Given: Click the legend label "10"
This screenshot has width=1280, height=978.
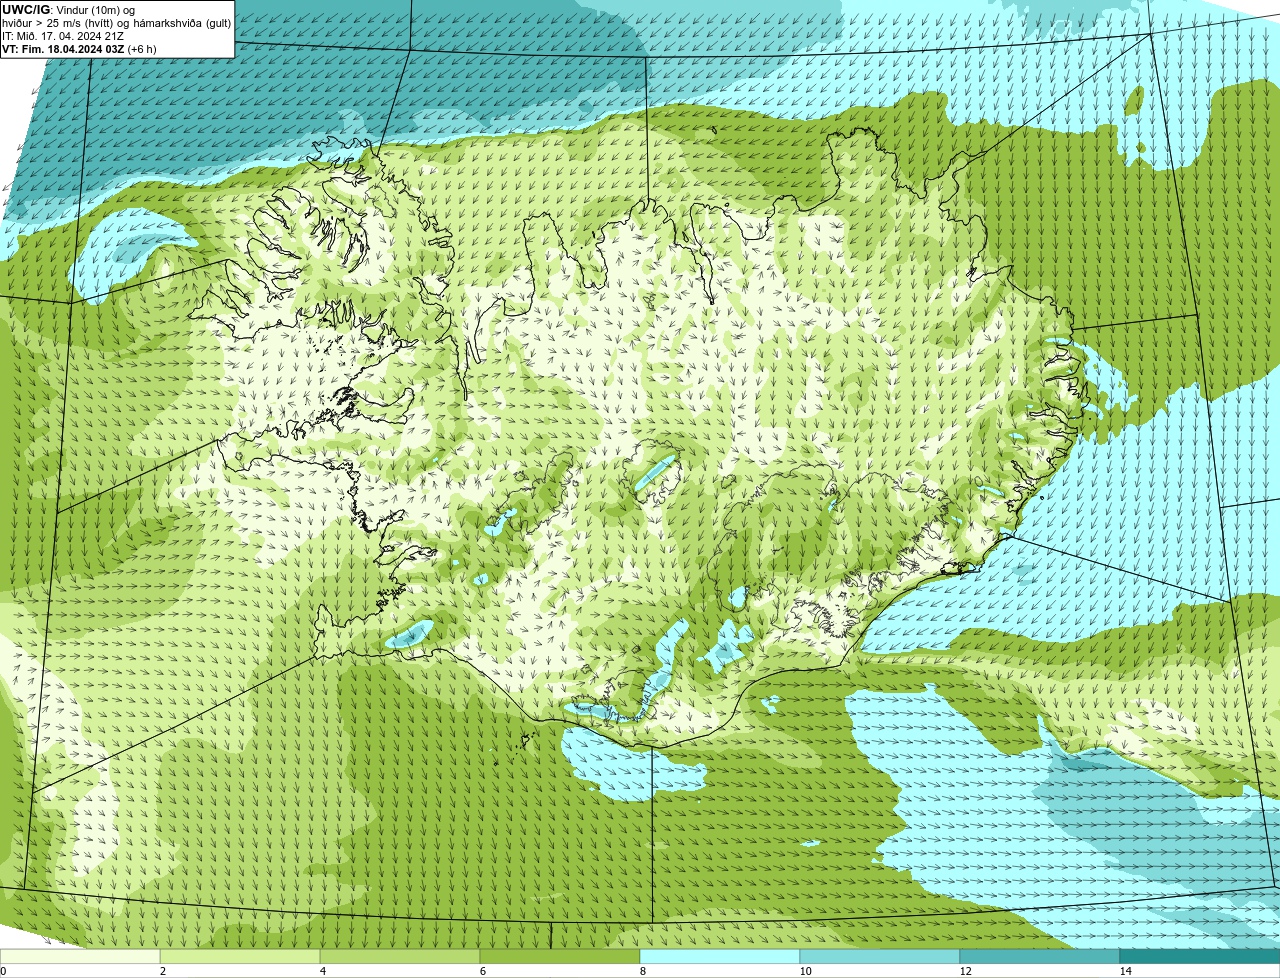Looking at the screenshot, I should (805, 971).
